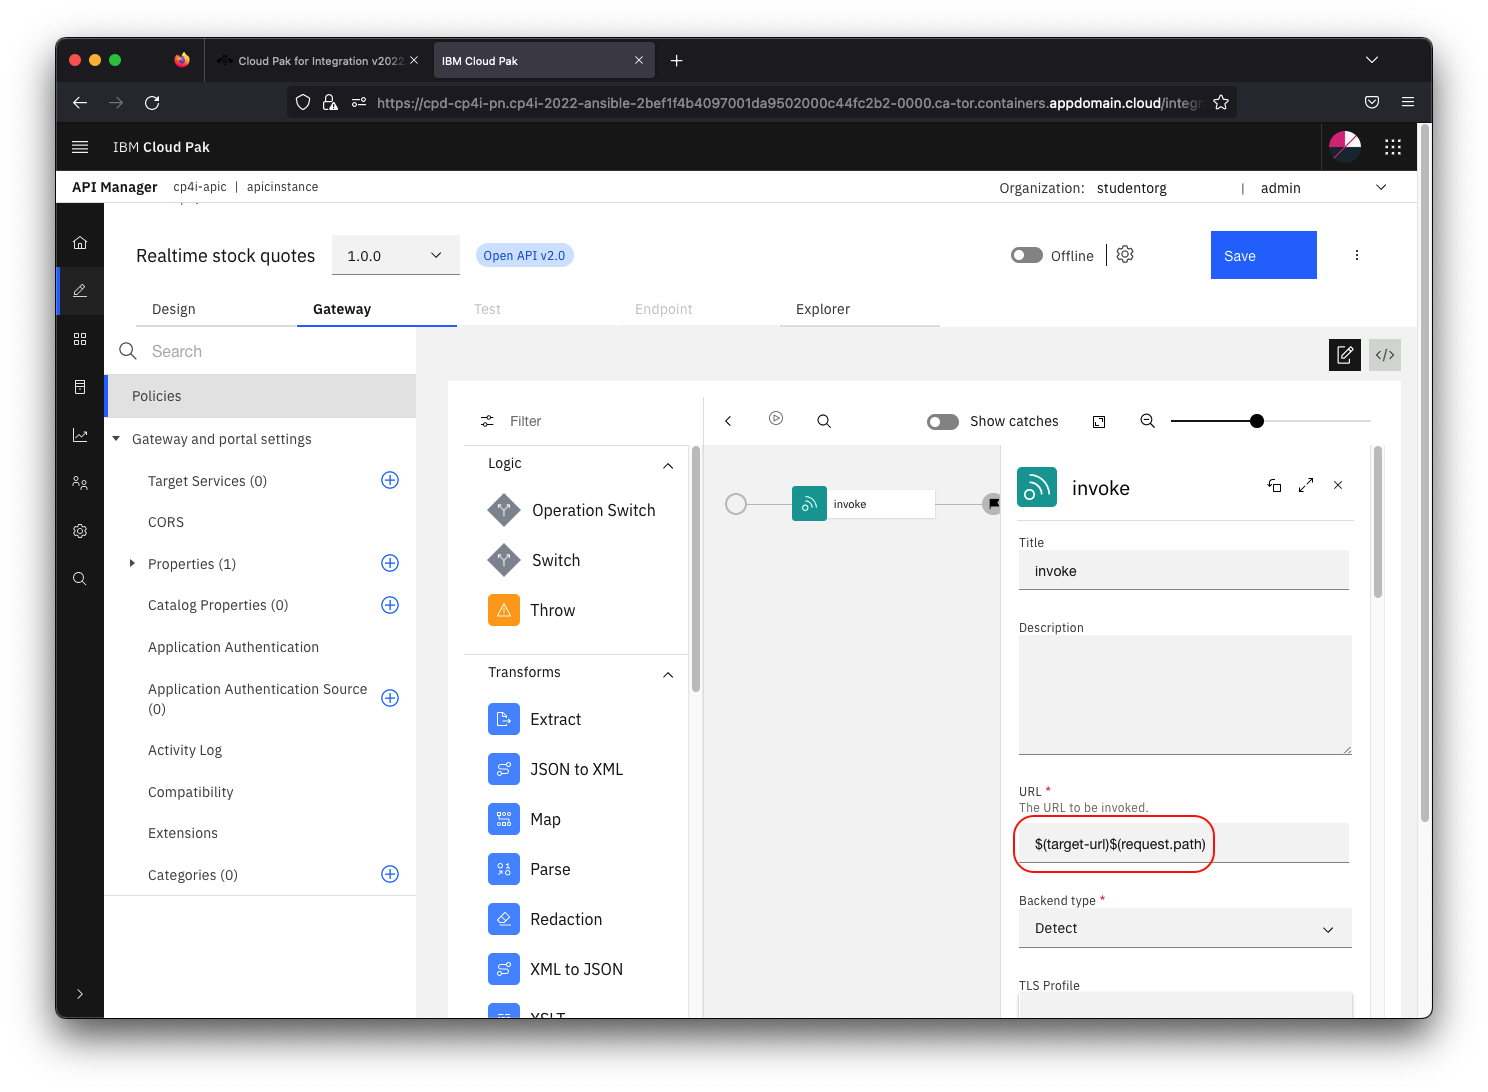Toggle the Offline switch
Viewport: 1488px width, 1092px height.
[x=1027, y=255]
